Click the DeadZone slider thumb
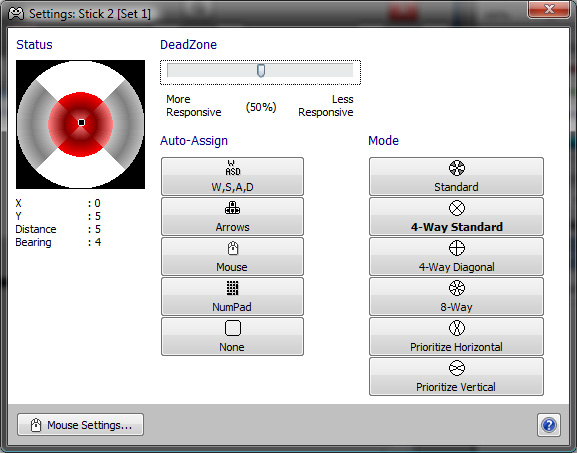Screen dimensions: 577x453 pyautogui.click(x=261, y=70)
